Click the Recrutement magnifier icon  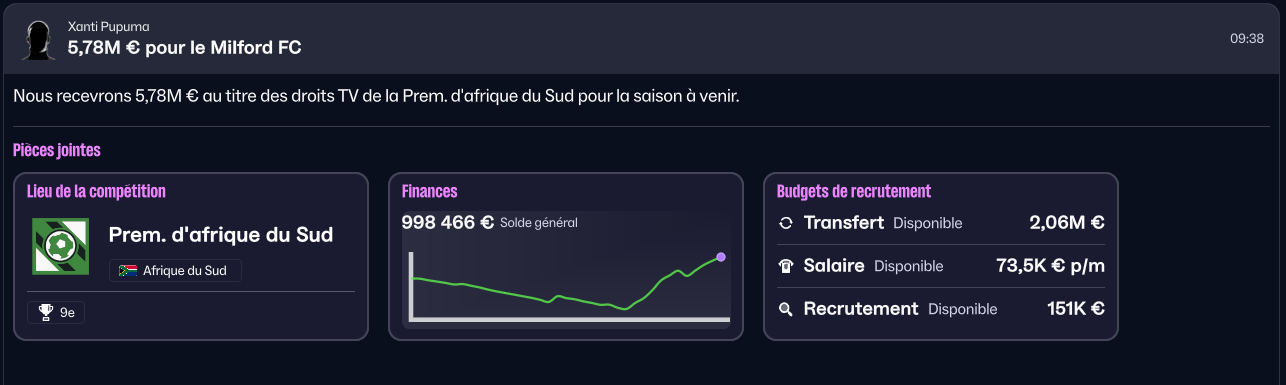point(786,309)
